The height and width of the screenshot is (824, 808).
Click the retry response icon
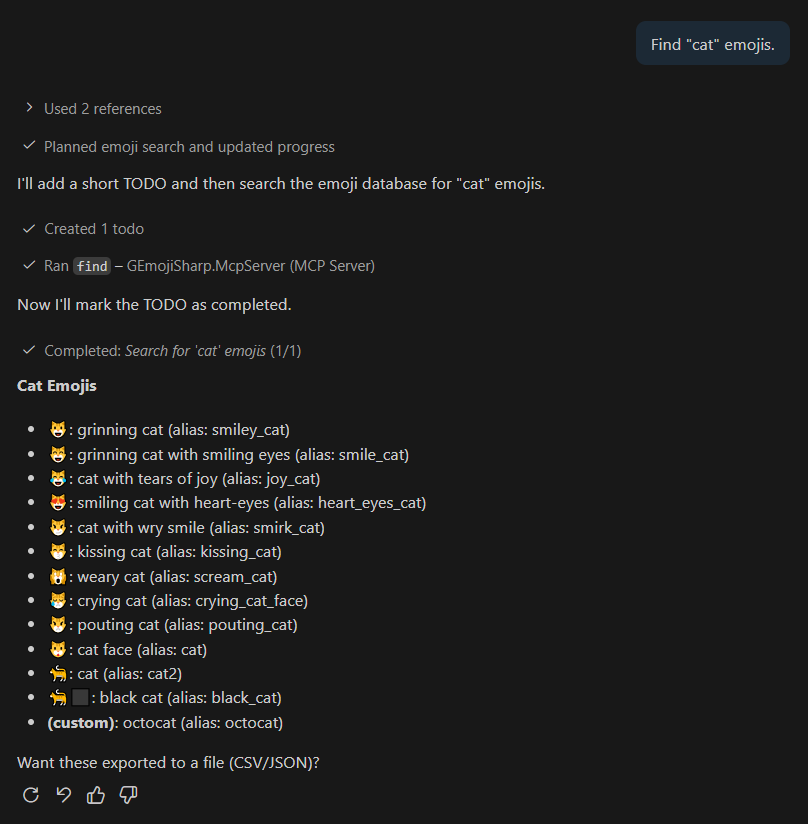coord(30,794)
